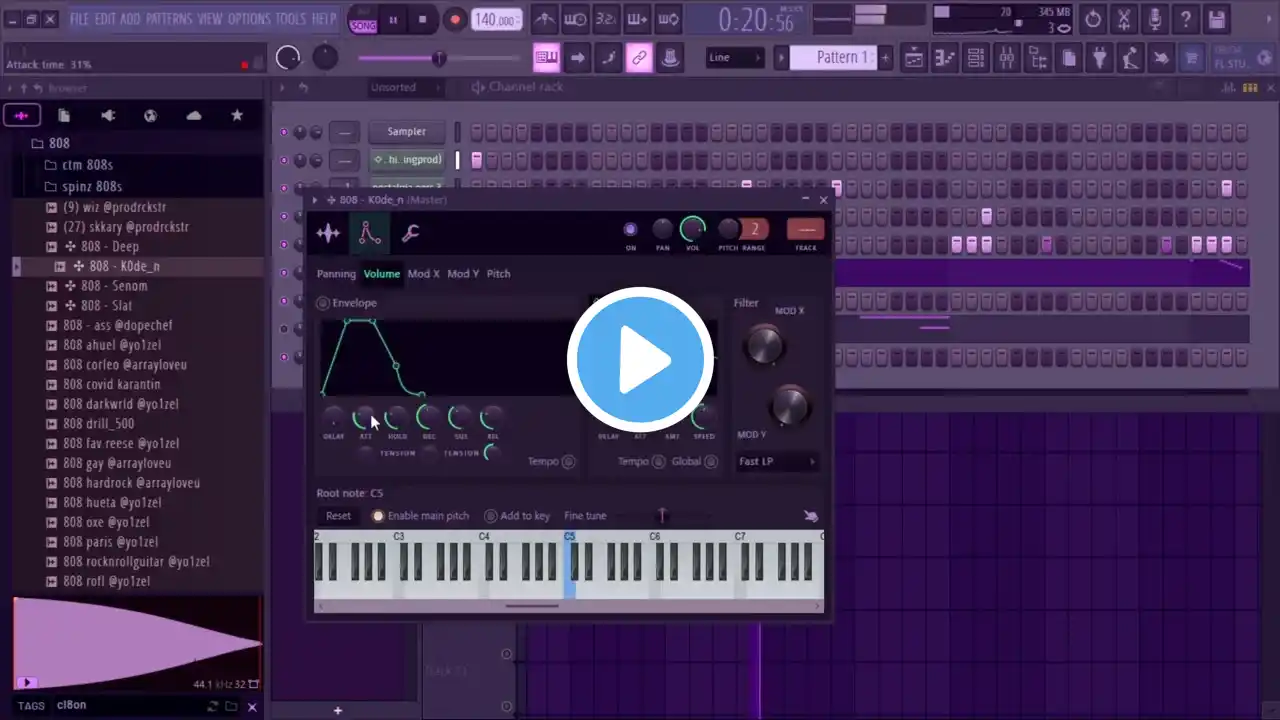Viewport: 1280px width, 720px height.
Task: Toggle typing keyboard to piano icon
Action: pyautogui.click(x=546, y=58)
